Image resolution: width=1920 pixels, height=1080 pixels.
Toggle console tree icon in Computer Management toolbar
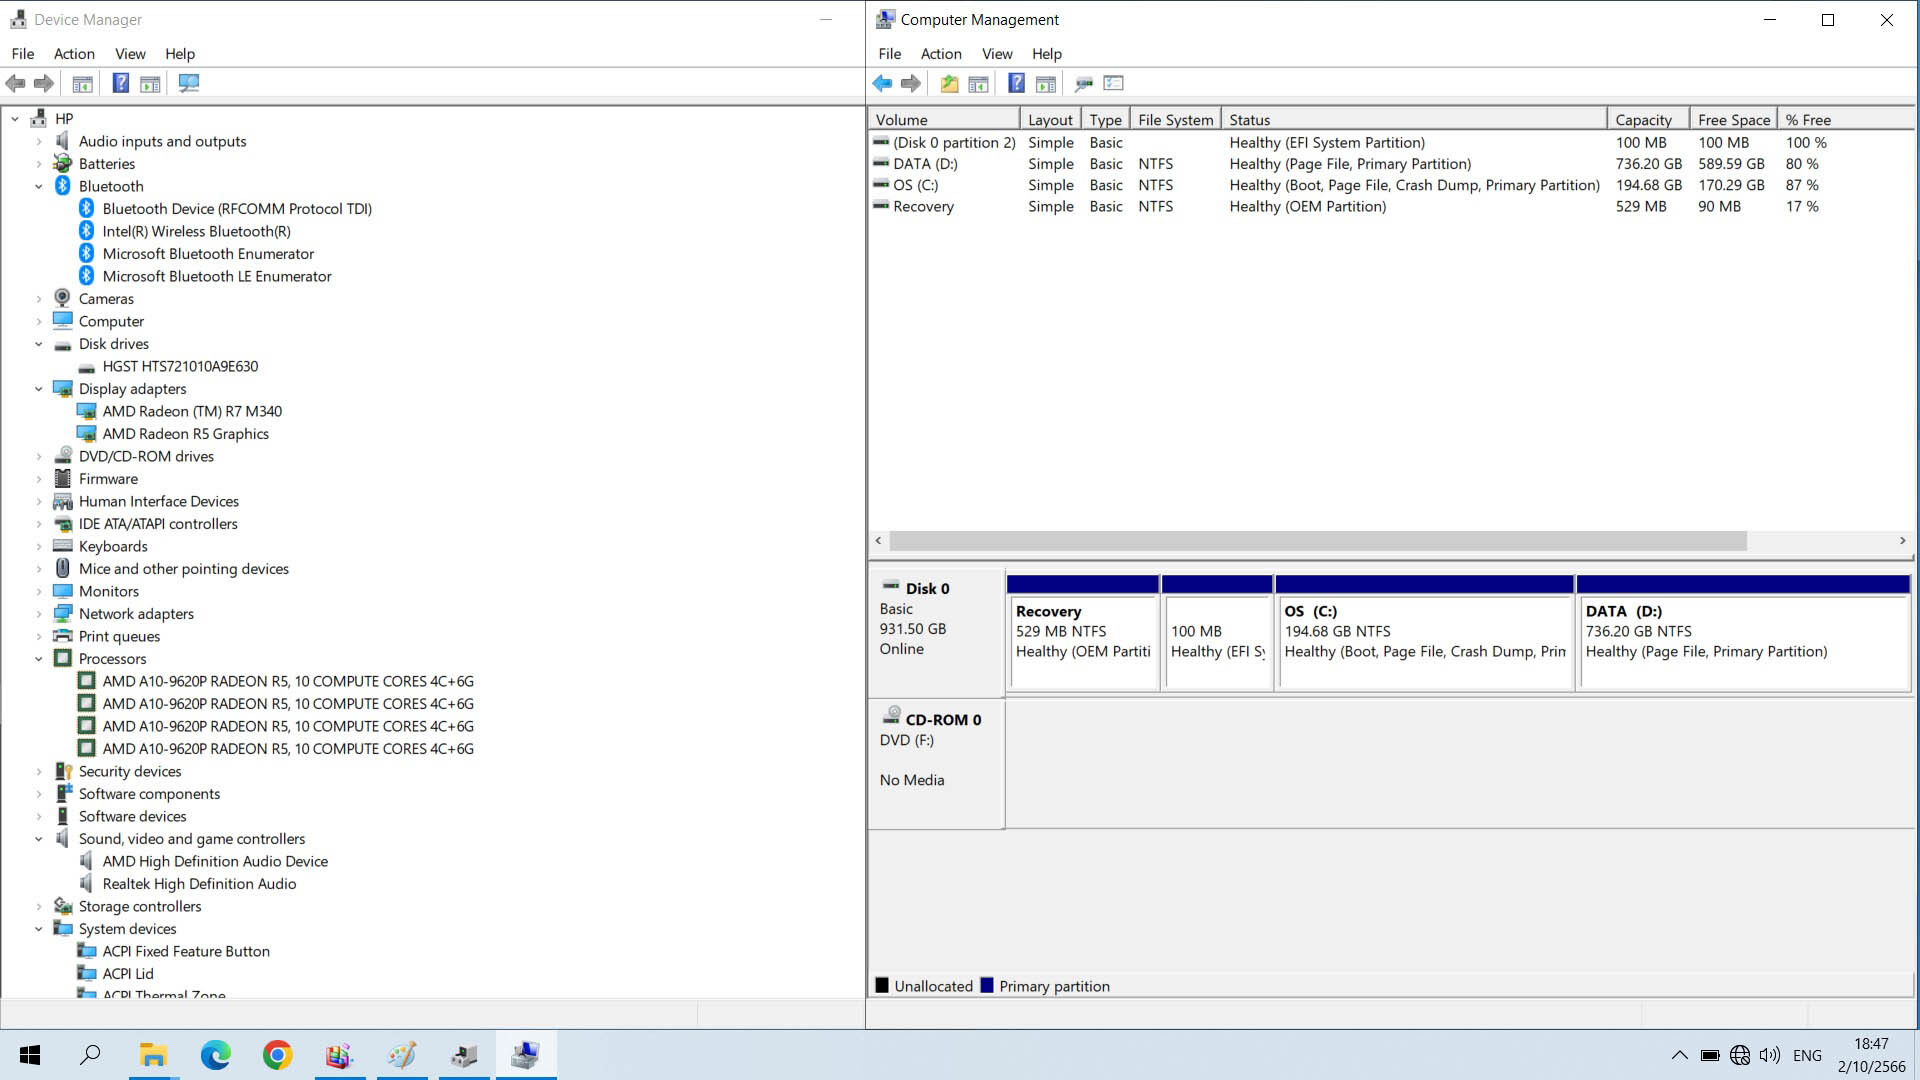[x=979, y=84]
